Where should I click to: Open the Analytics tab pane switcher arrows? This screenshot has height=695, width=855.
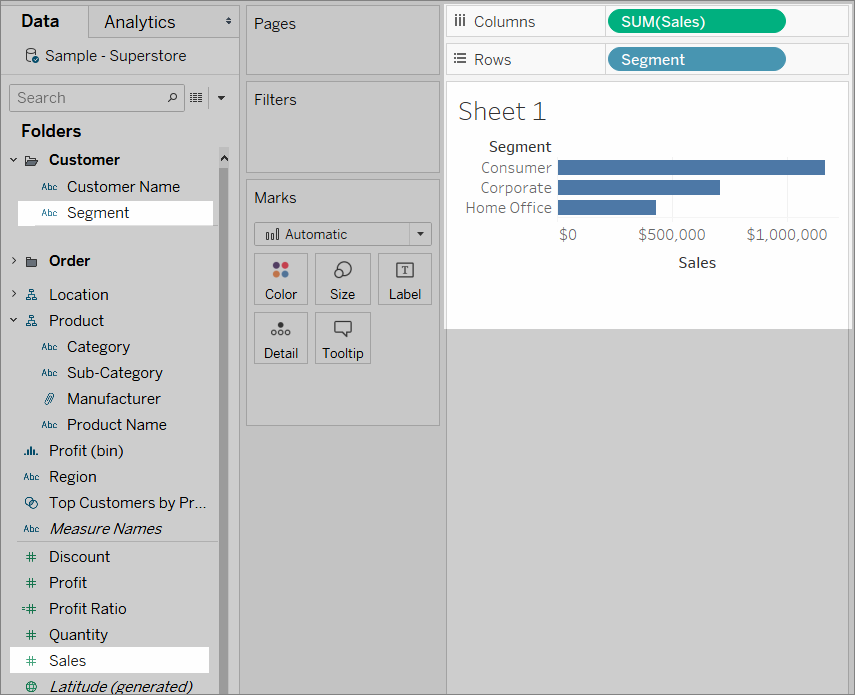coord(228,21)
